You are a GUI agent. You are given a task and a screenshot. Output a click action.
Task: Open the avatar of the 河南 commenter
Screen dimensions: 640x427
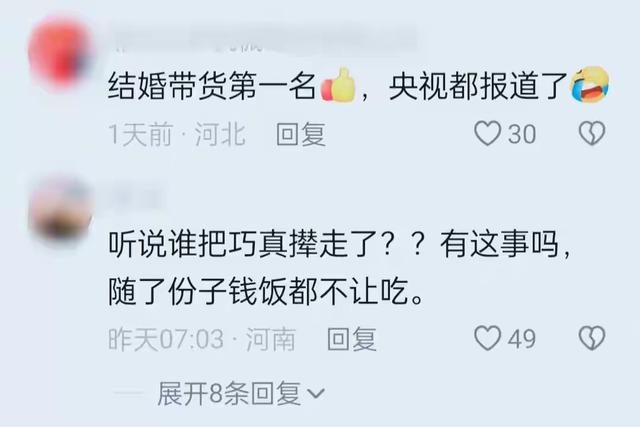[61, 211]
